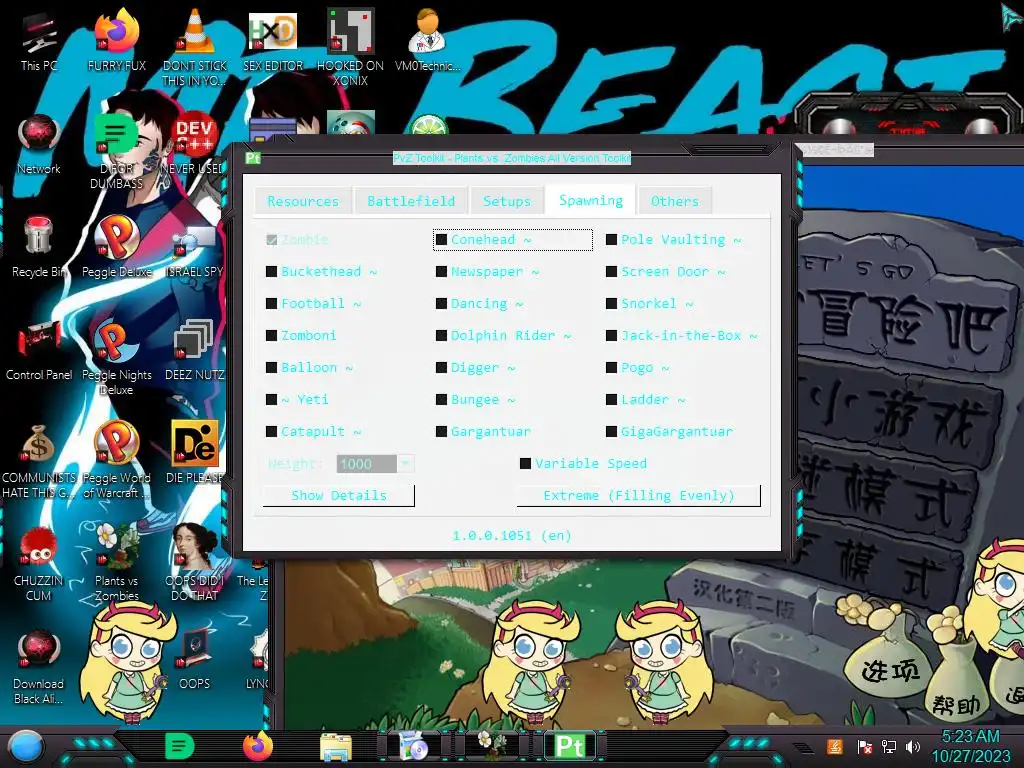Click the Extreme (Filling Evenly) button

(x=639, y=496)
